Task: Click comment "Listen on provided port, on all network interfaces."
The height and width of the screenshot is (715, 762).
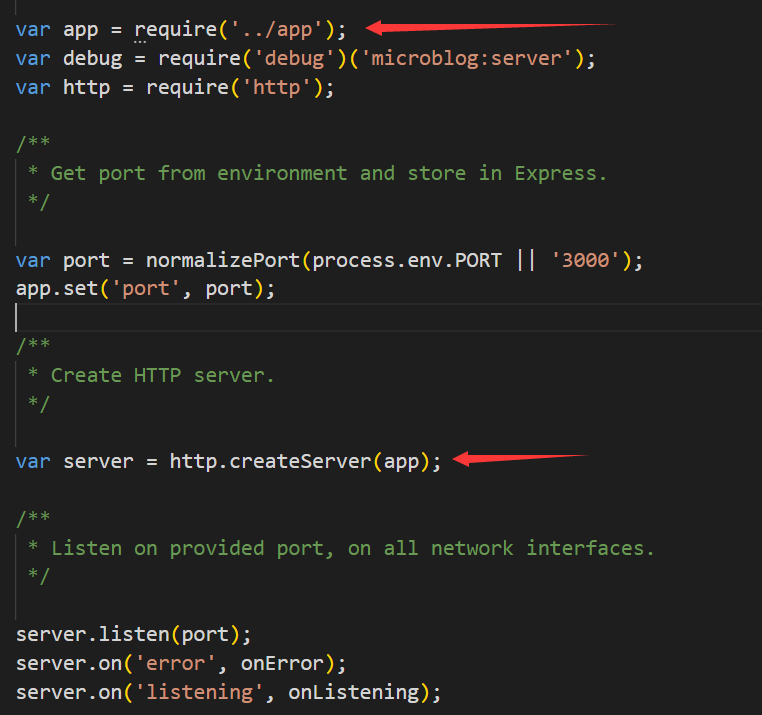Action: 353,548
